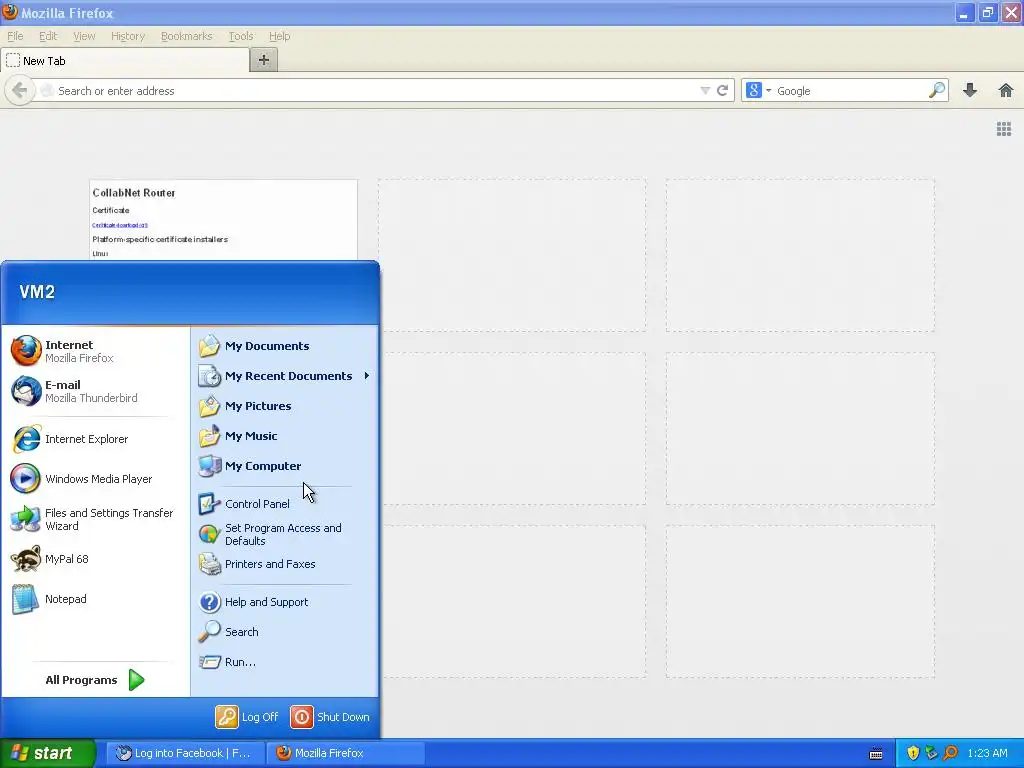The image size is (1024, 768).
Task: Open Internet Explorer from start menu
Action: (x=95, y=439)
